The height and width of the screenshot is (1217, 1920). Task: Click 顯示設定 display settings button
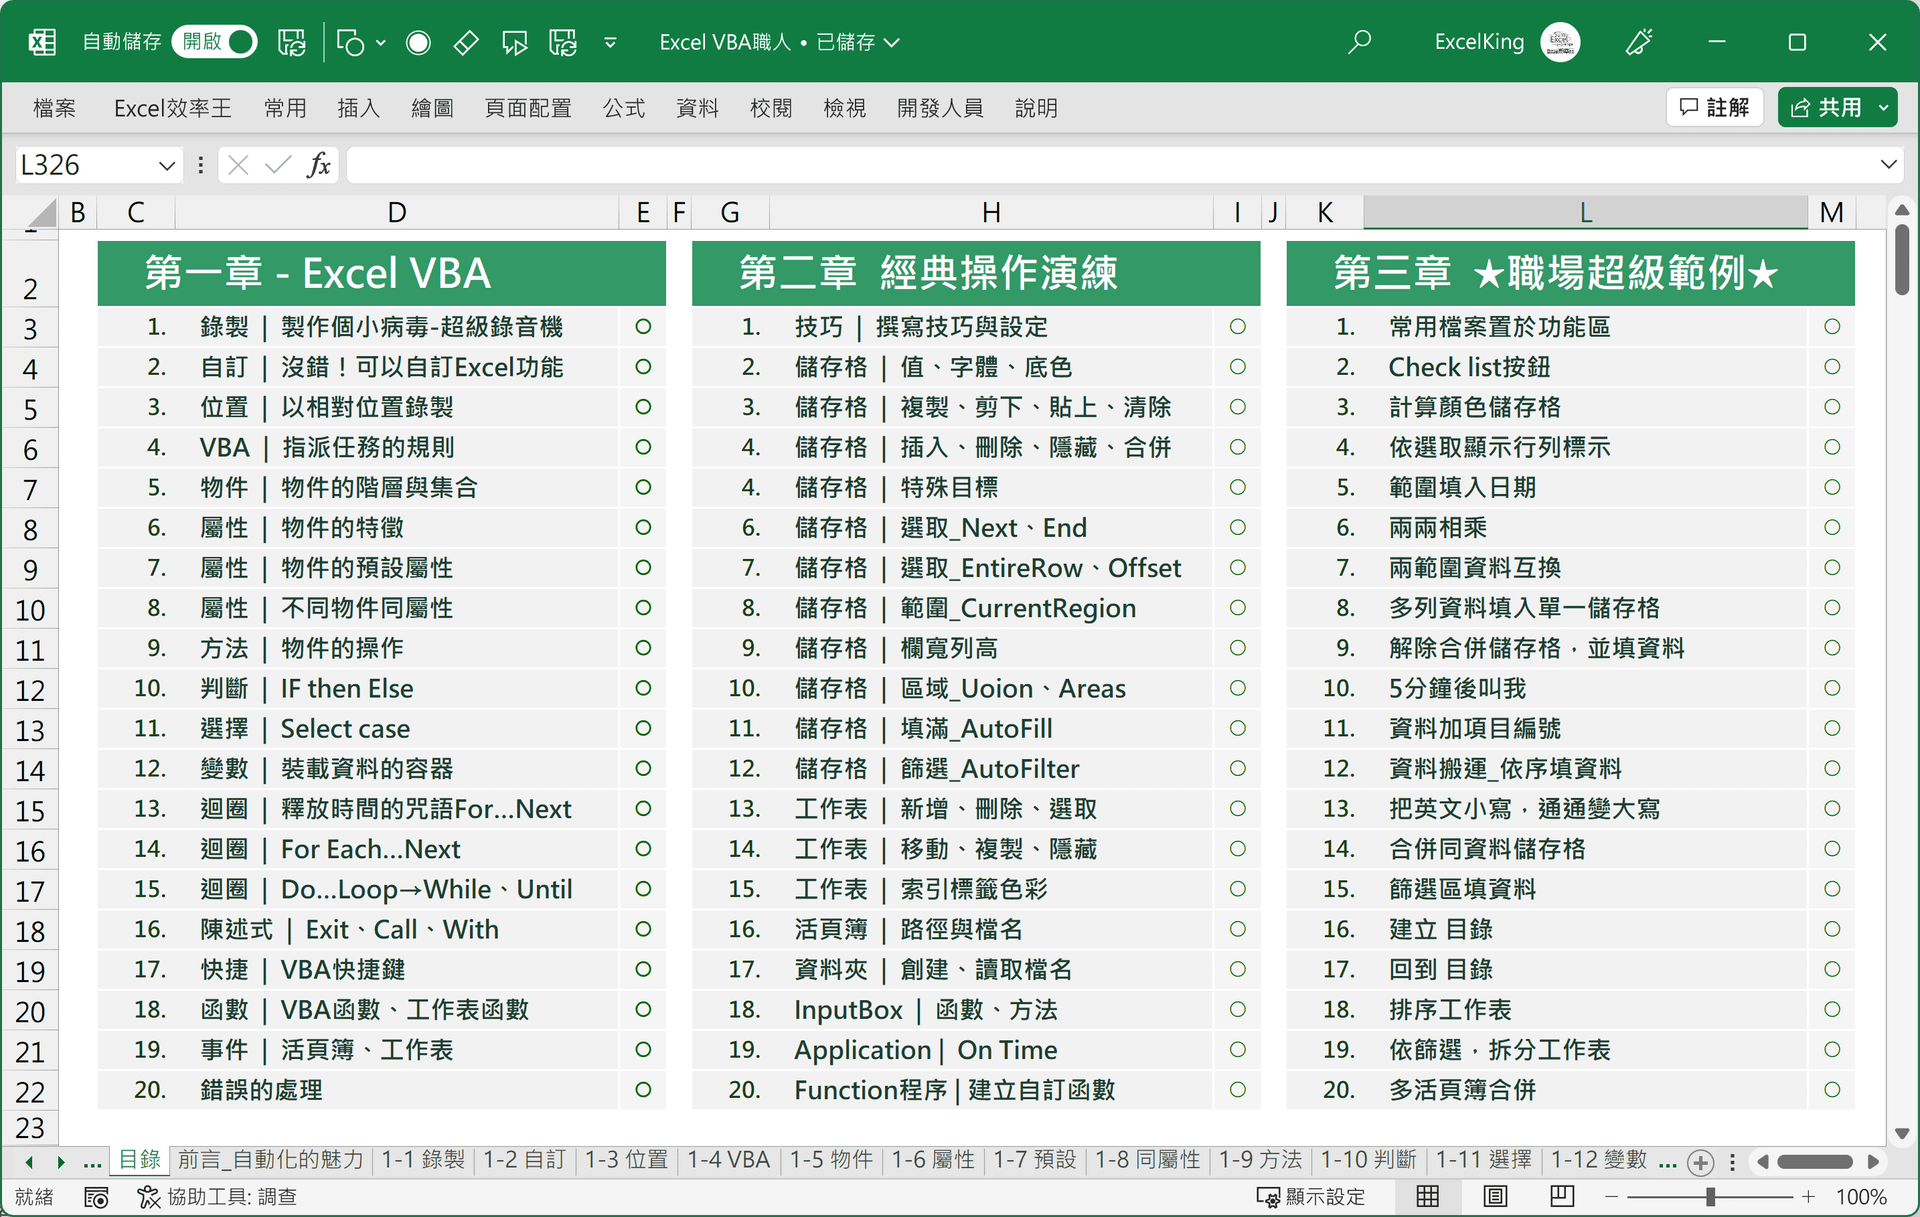point(1310,1197)
